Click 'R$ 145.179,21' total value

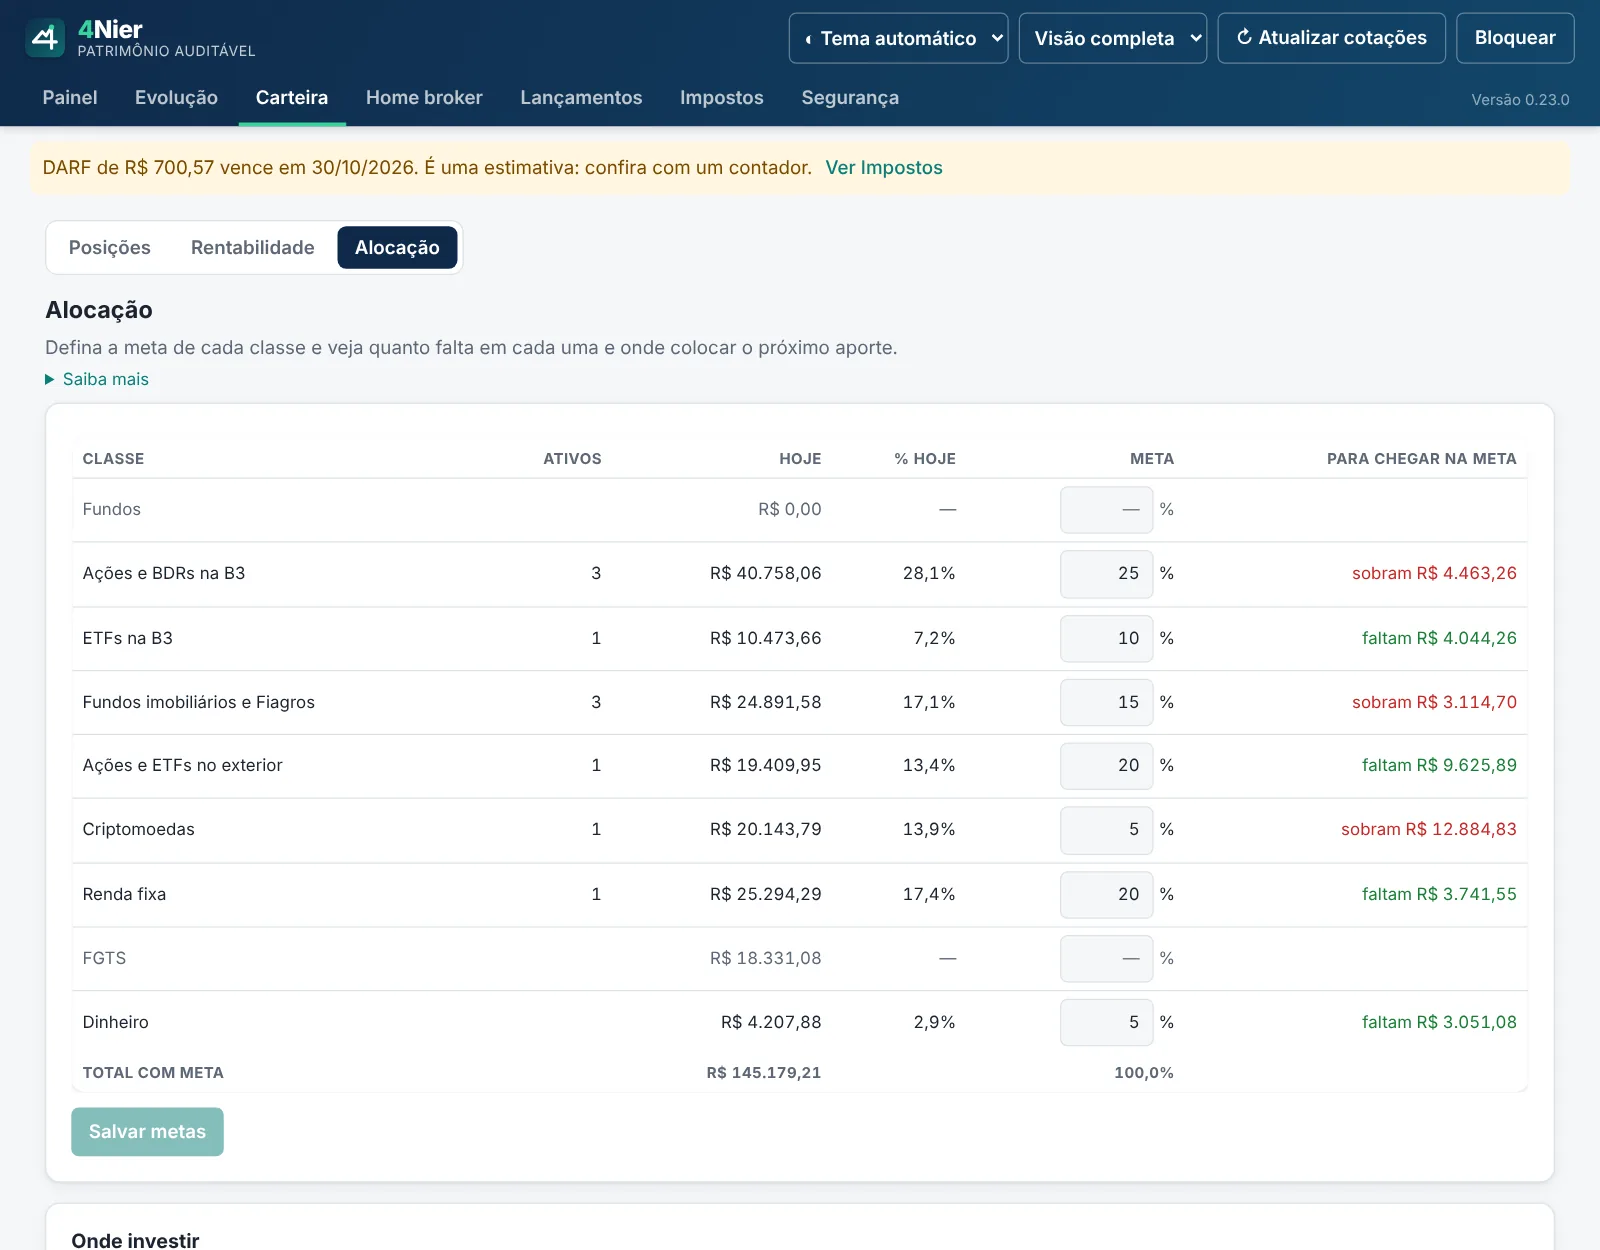point(764,1073)
